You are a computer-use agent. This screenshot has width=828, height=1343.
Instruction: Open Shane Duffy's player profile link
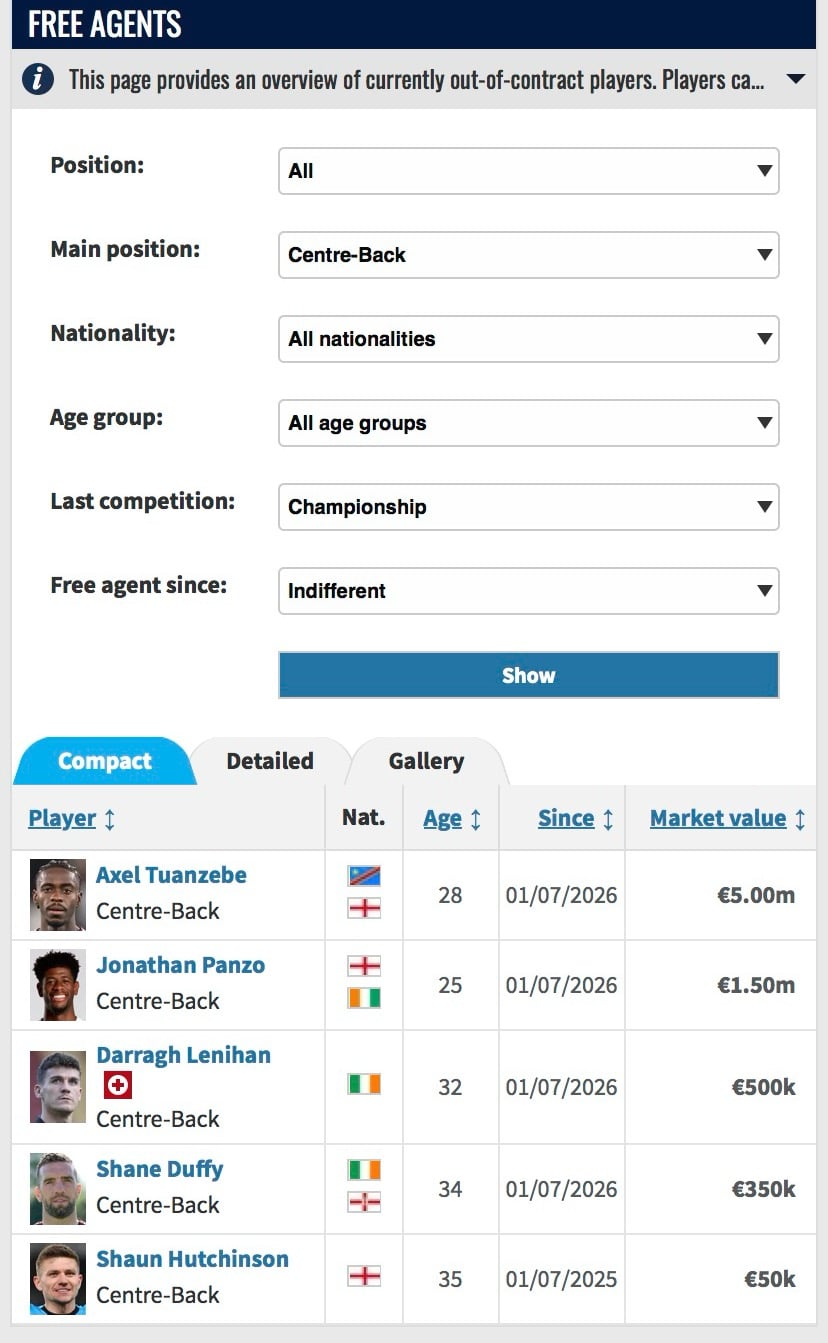(x=160, y=1169)
